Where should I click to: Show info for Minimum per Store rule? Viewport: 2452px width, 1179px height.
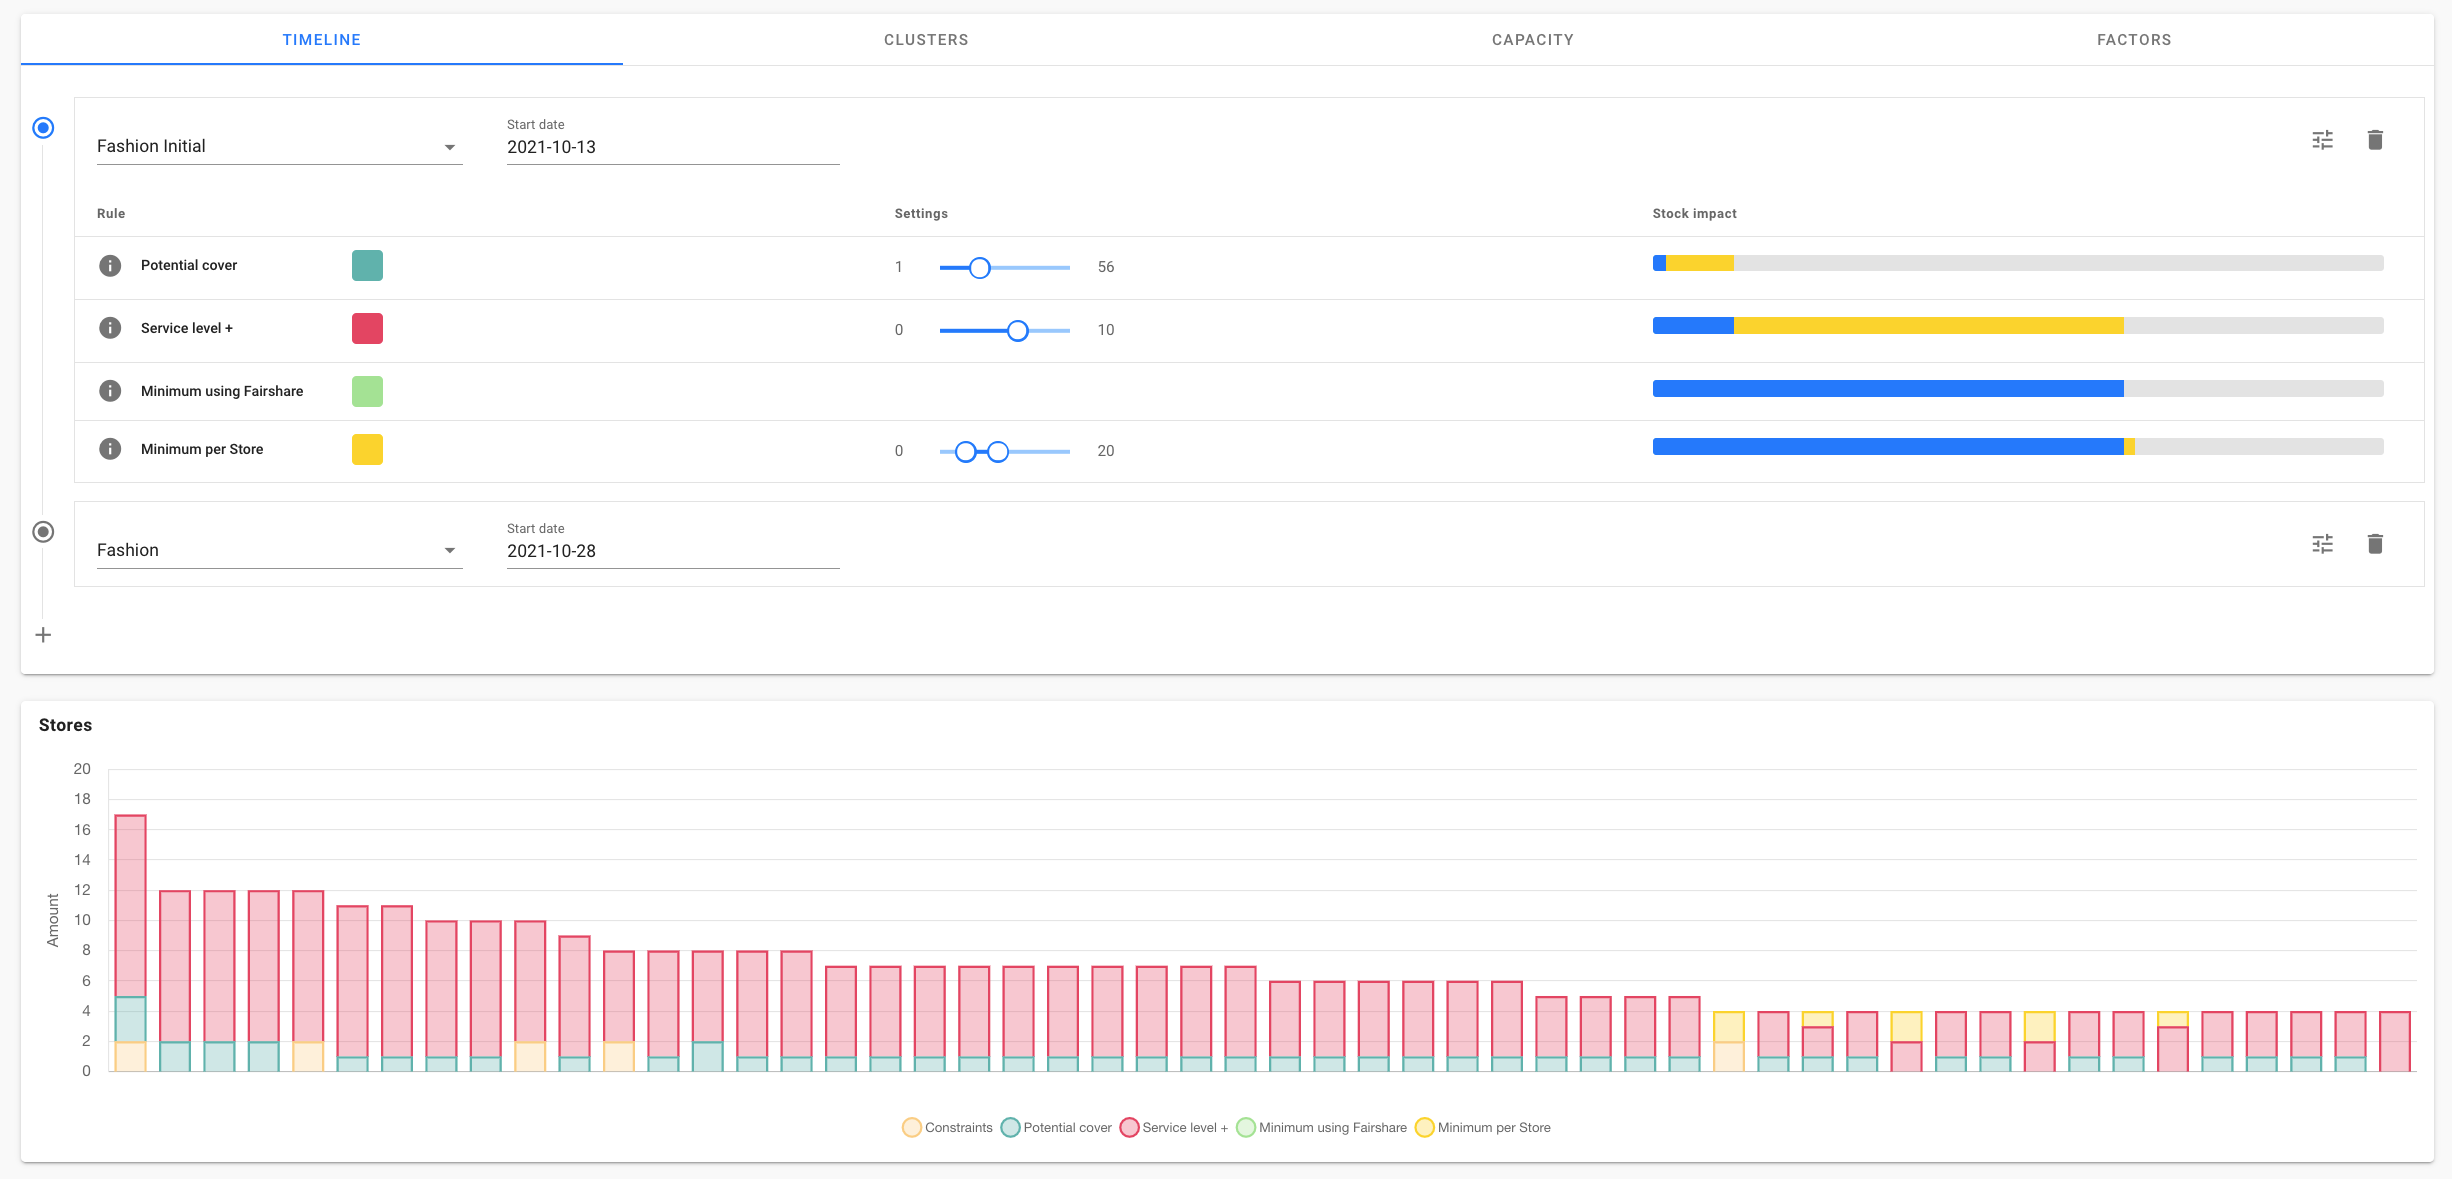[110, 449]
